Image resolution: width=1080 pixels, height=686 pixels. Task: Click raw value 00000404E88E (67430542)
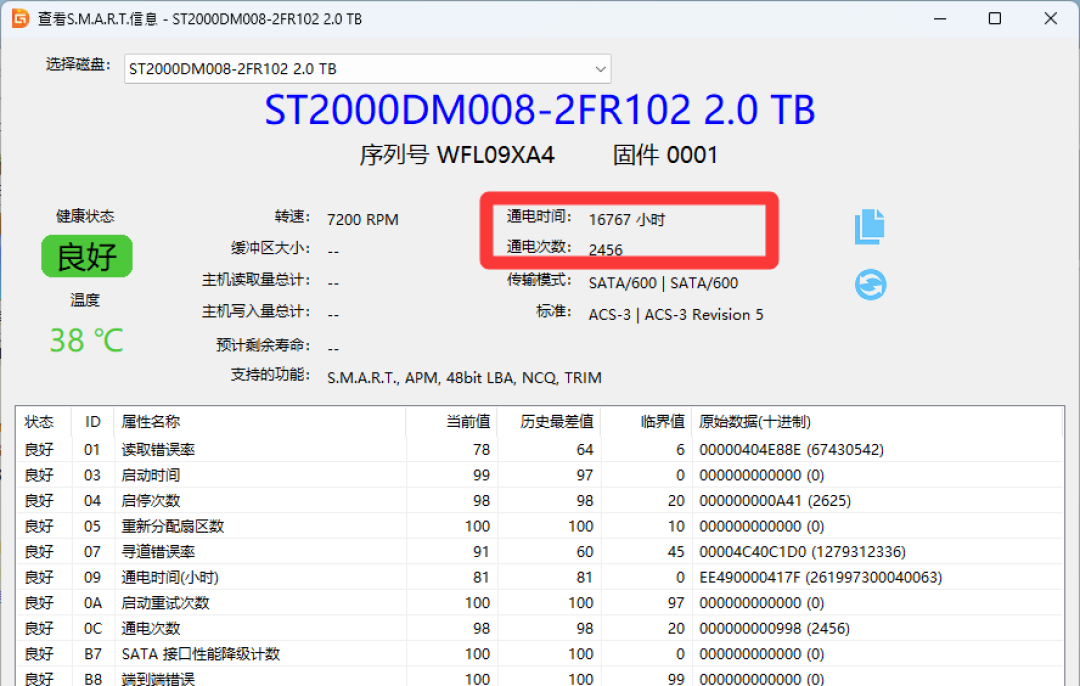coord(791,450)
